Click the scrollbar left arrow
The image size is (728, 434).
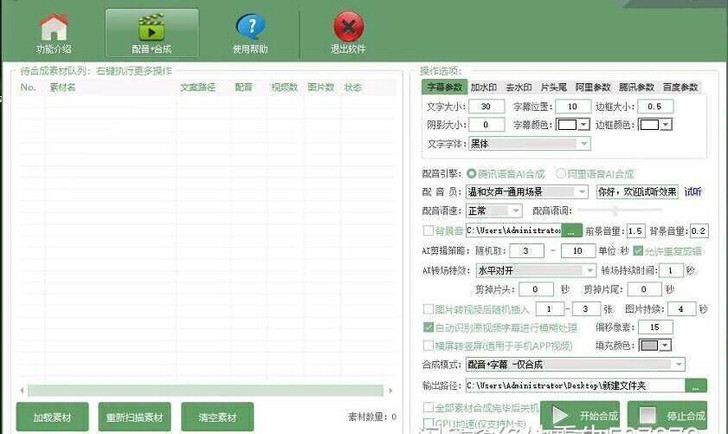pos(22,390)
